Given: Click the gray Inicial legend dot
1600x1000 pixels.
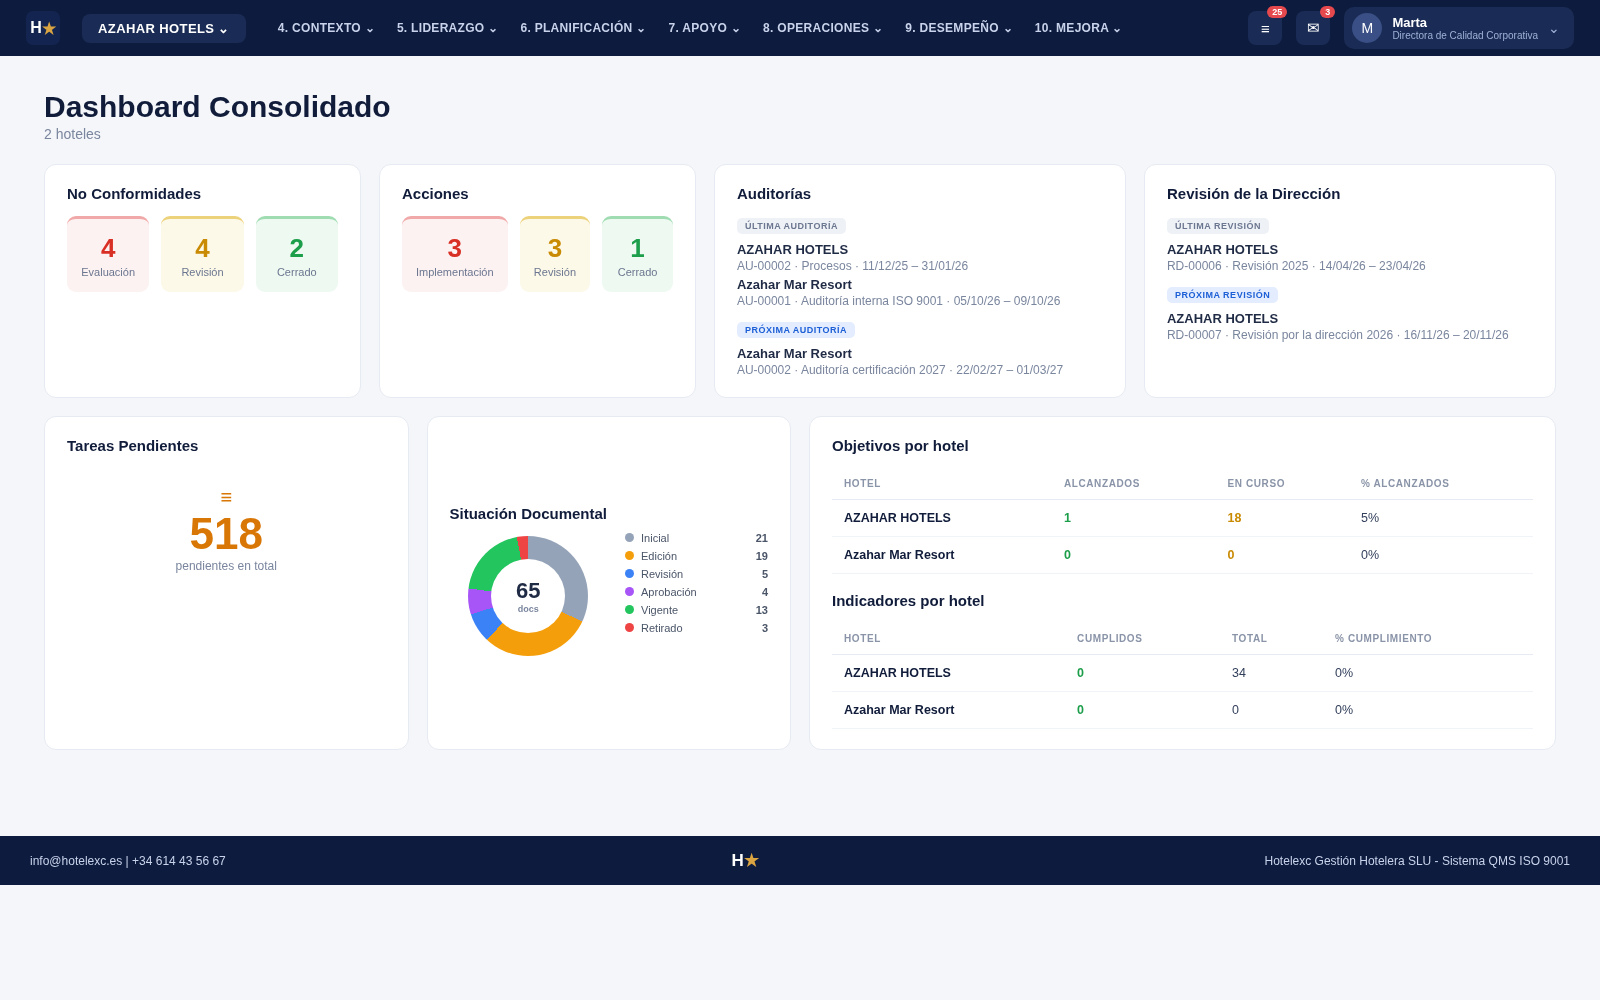Looking at the screenshot, I should click(x=630, y=538).
